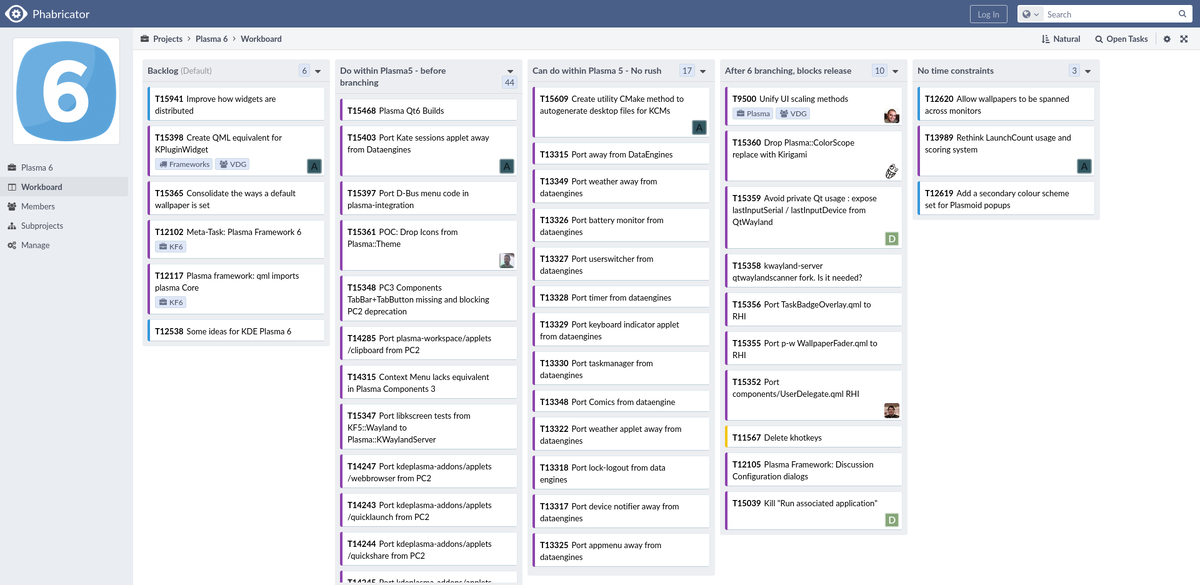Open task T12538 Some ideas for KDE Plasma 6
1200x585 pixels.
(x=237, y=331)
